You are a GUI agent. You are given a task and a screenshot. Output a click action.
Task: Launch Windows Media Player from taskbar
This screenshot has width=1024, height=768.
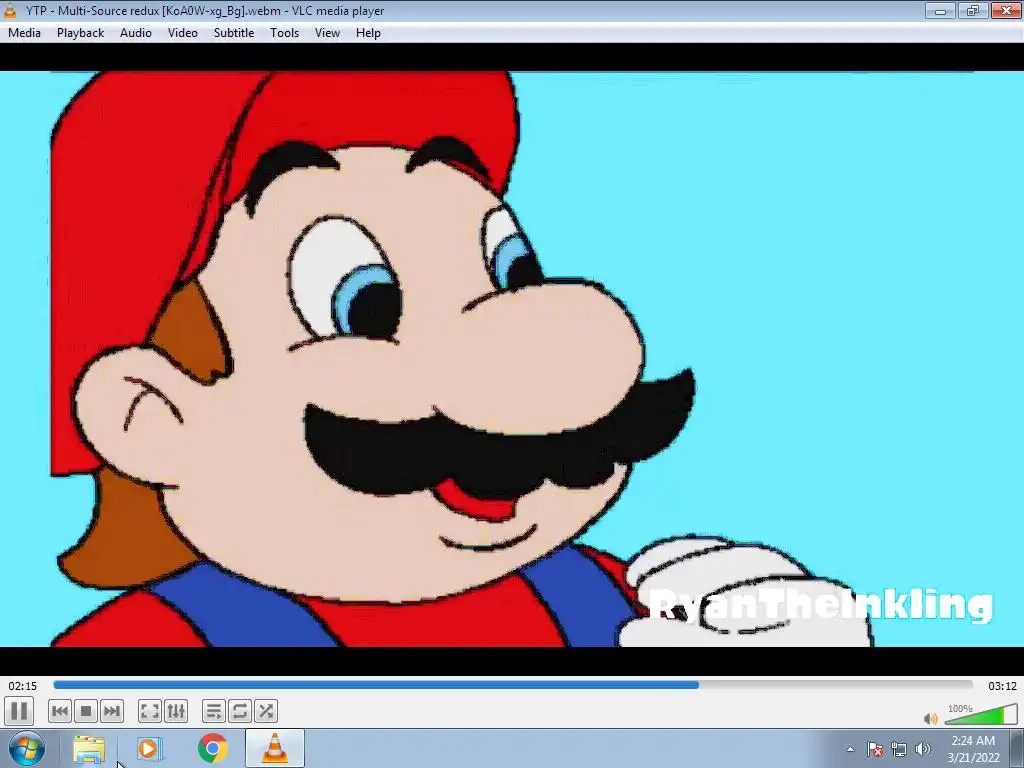148,749
